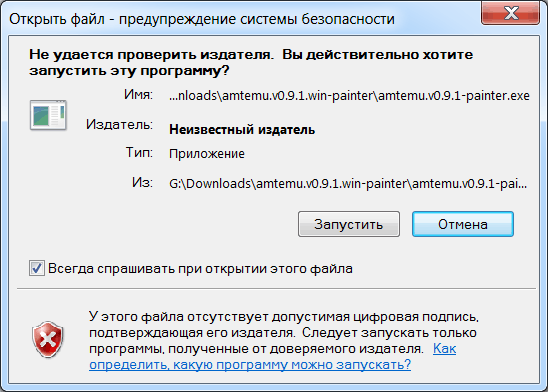548x392 pixels.
Task: Click the 'Всегда спрашивать при открытии этого файла' label
Action: click(x=200, y=269)
